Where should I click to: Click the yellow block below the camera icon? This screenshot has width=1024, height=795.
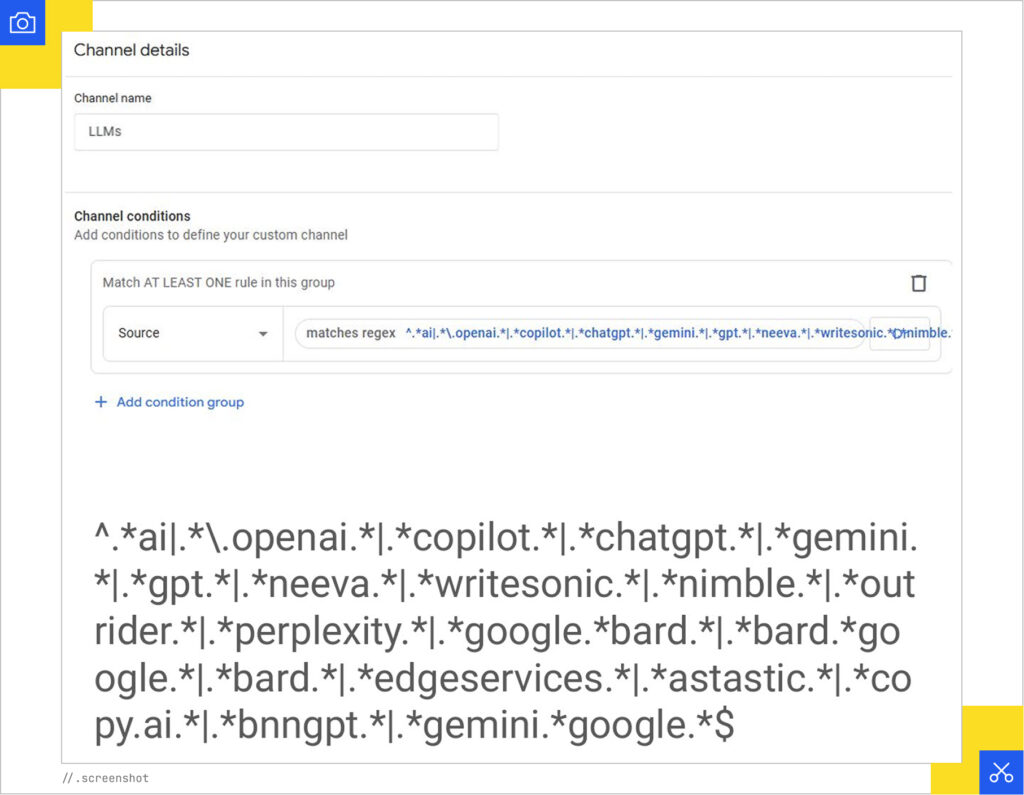click(x=28, y=68)
